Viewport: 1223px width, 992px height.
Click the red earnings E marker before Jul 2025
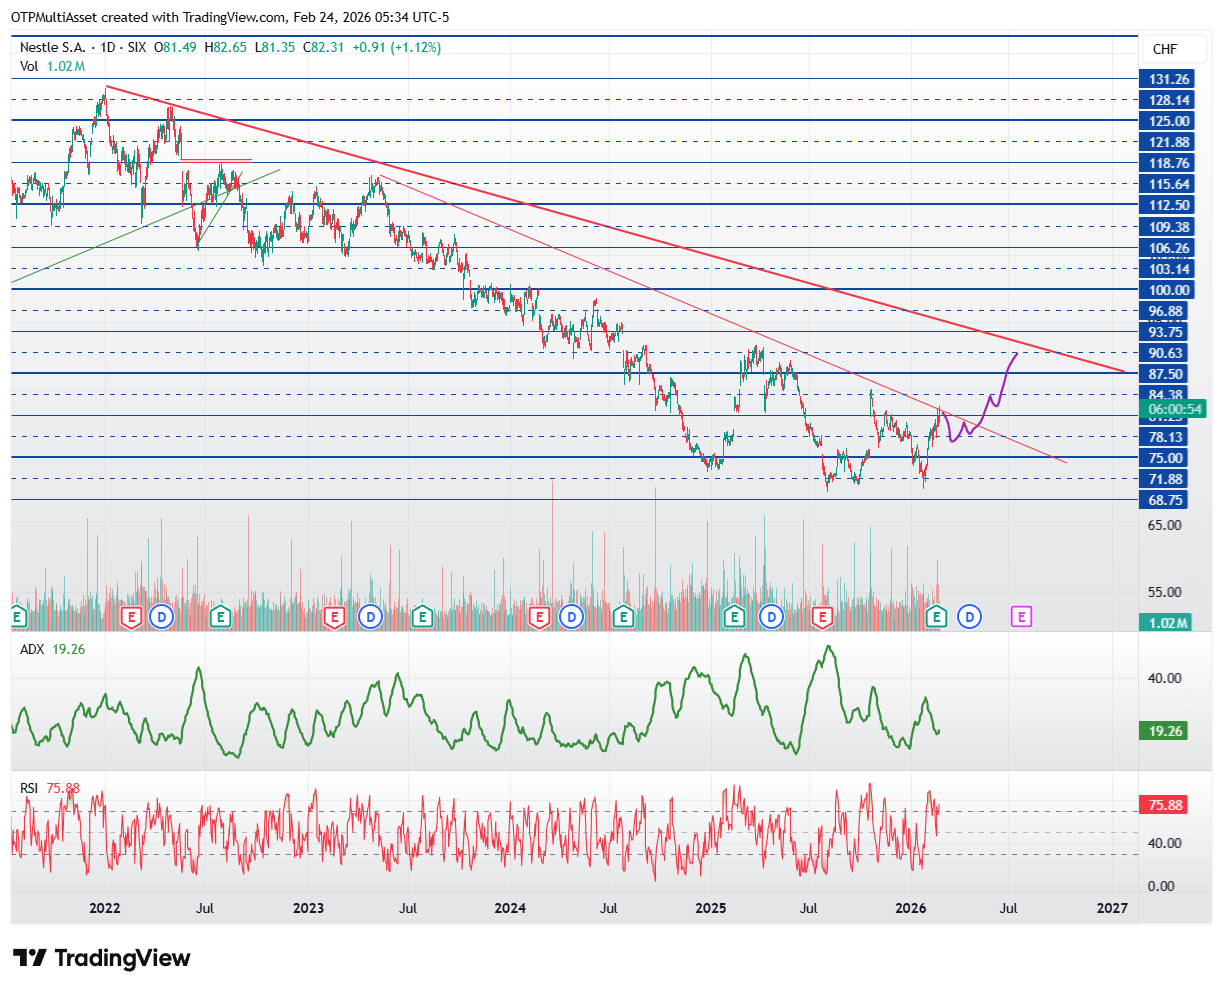pyautogui.click(x=823, y=617)
